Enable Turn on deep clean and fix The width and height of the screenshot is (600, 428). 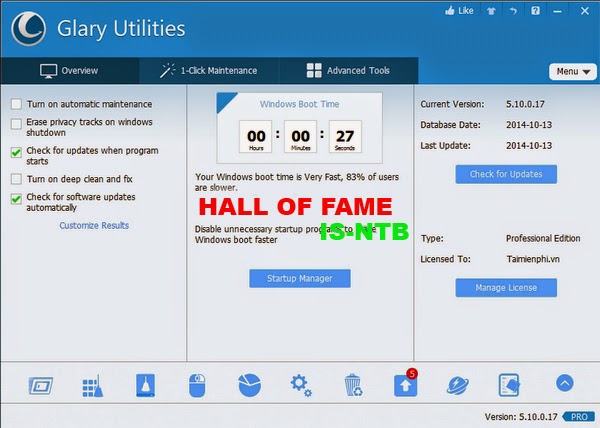tap(16, 179)
